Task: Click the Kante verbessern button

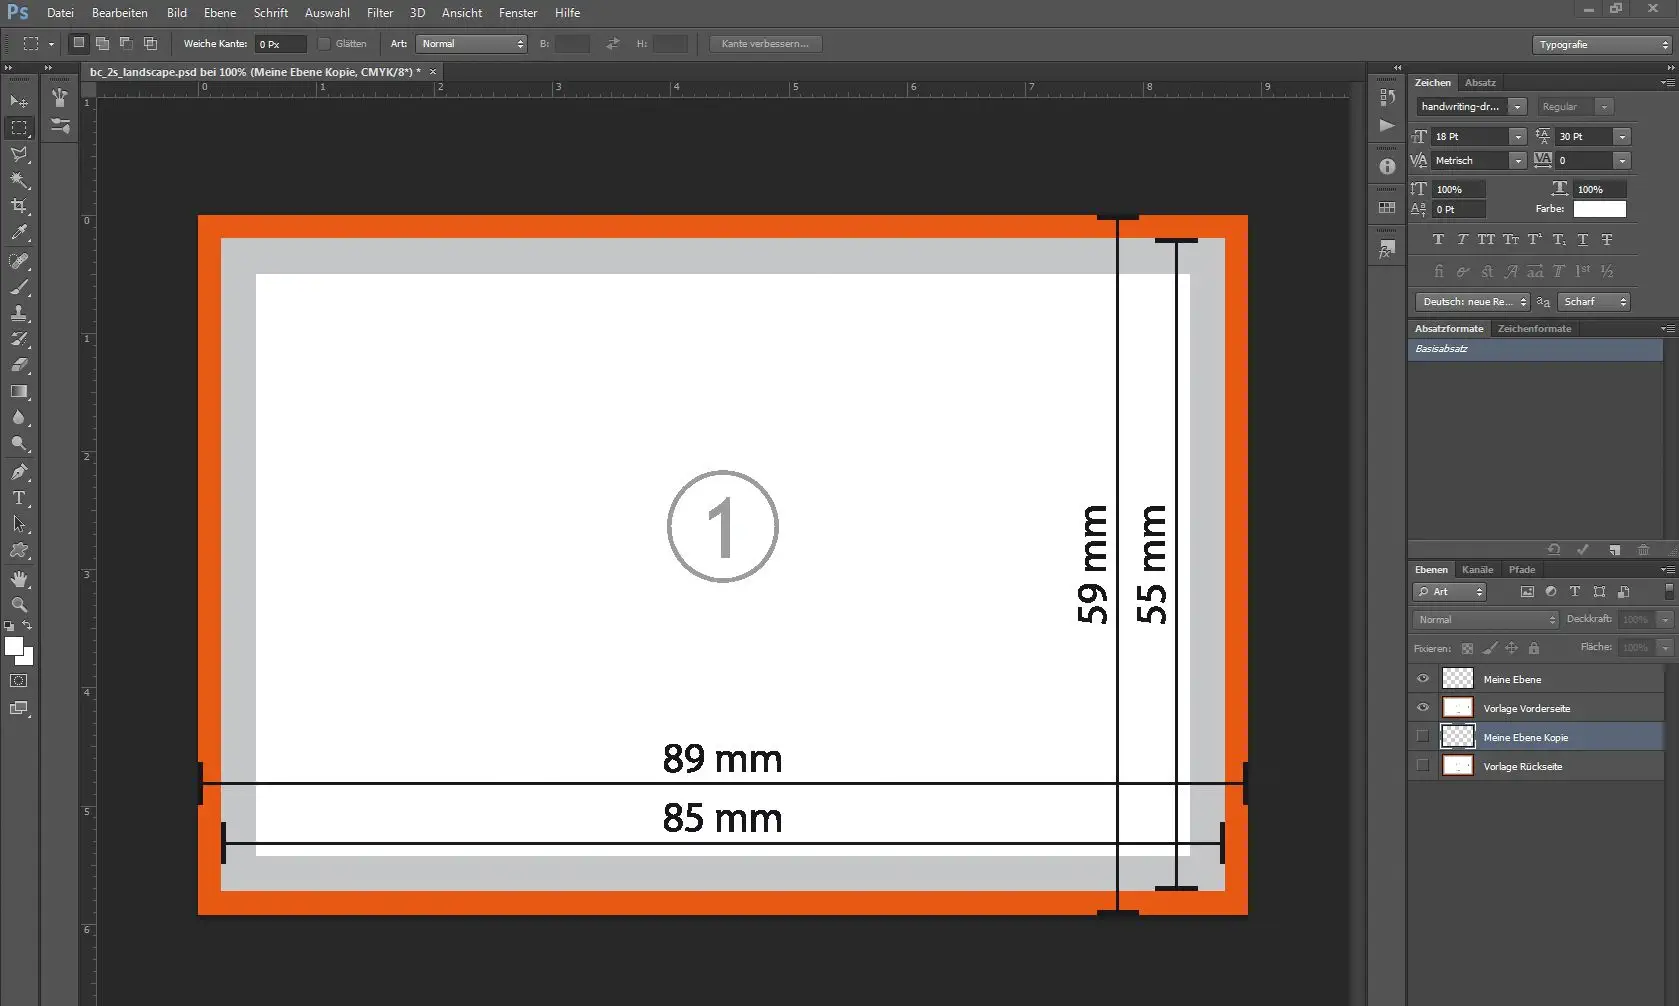Action: pos(765,44)
